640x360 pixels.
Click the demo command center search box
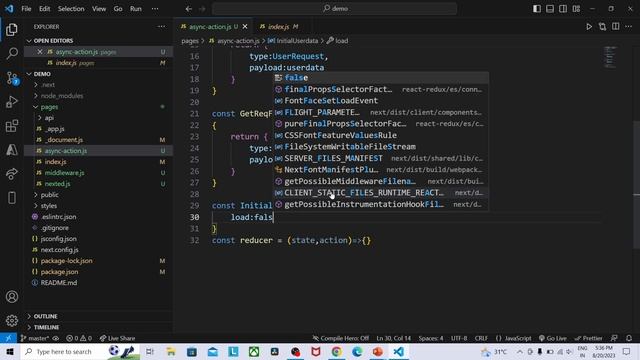(334, 9)
